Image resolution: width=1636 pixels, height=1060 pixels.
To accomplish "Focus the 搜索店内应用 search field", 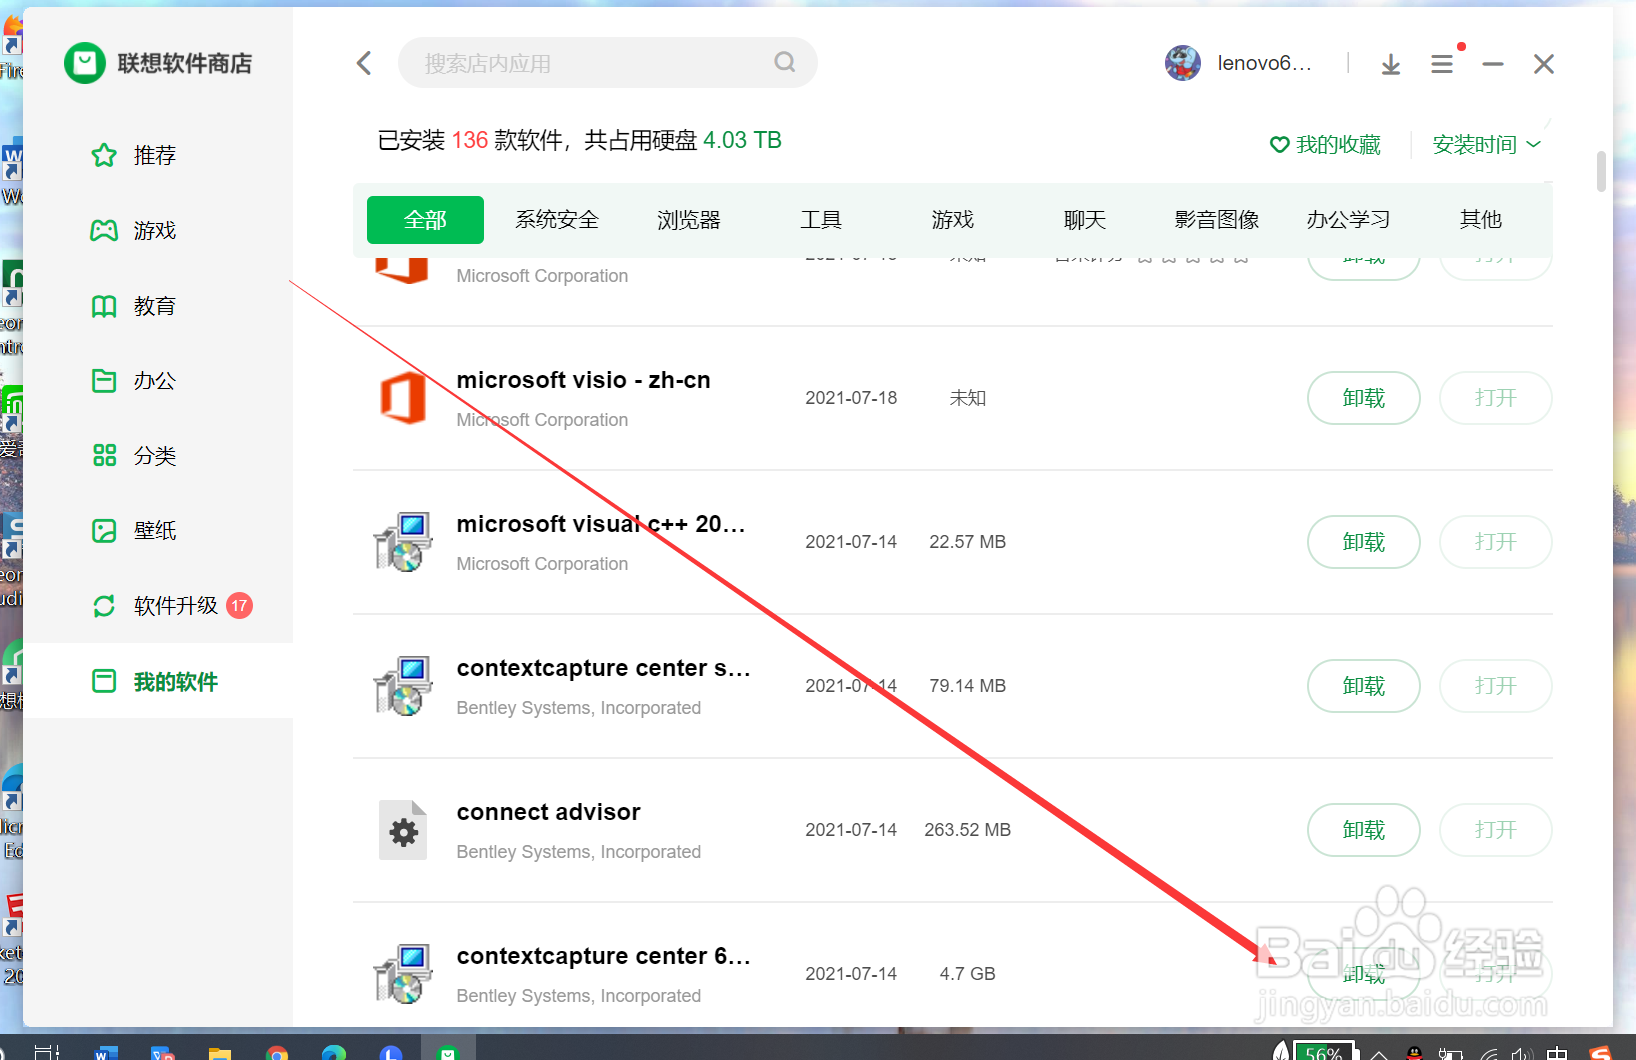I will (607, 62).
